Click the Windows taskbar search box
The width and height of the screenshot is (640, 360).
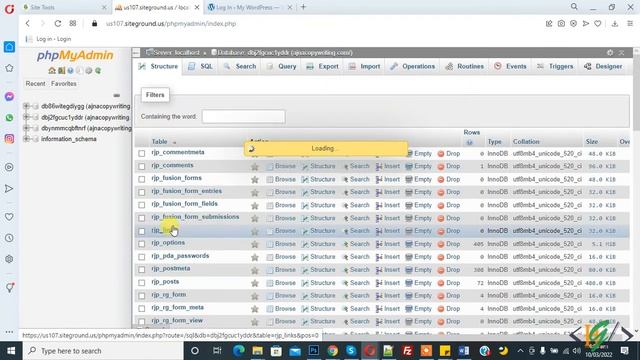pos(103,351)
